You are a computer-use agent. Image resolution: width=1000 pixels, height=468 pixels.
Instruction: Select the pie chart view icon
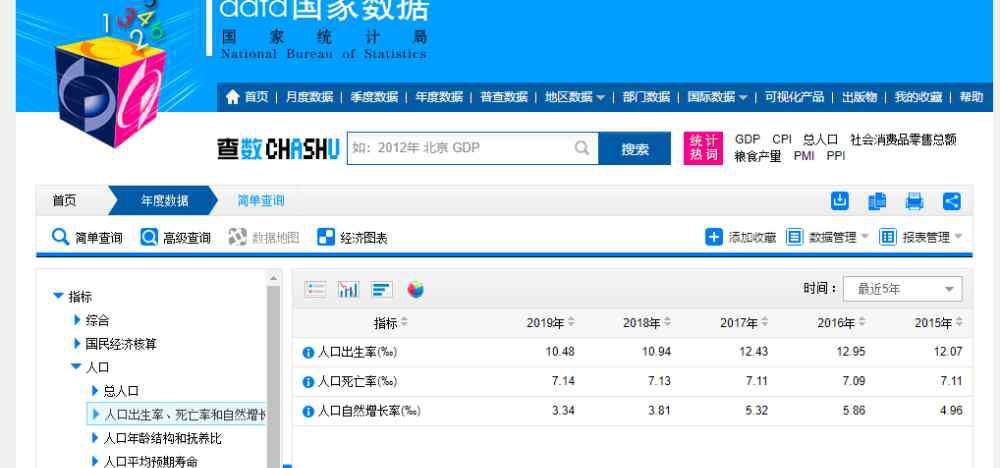point(415,289)
